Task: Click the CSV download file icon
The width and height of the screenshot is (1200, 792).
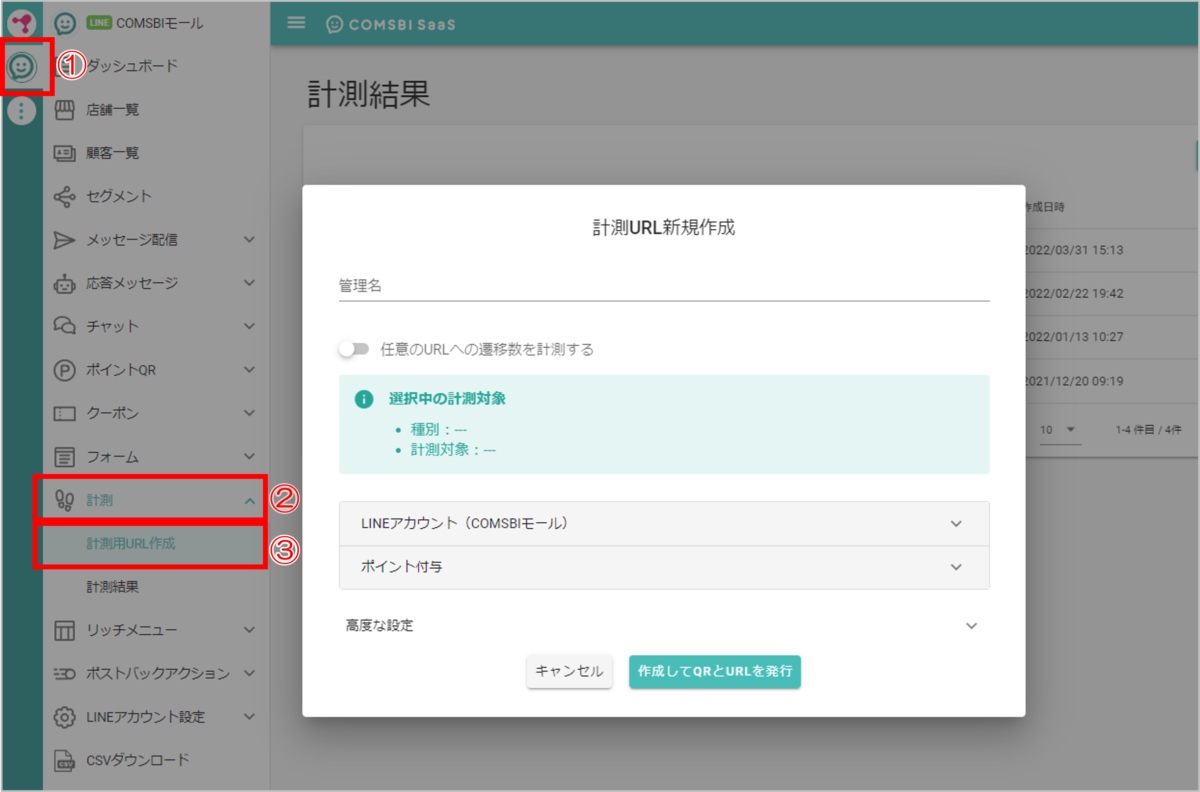Action: [x=65, y=760]
